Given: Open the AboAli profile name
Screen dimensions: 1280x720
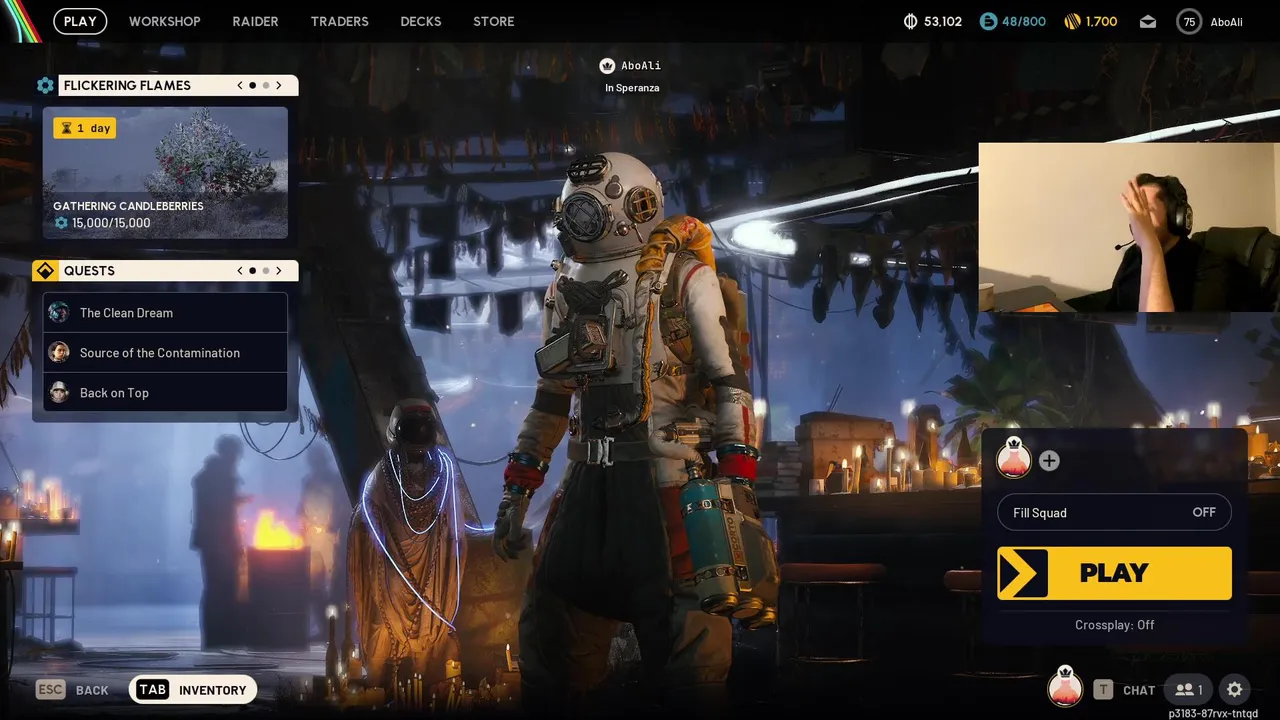Looking at the screenshot, I should pyautogui.click(x=1226, y=22).
